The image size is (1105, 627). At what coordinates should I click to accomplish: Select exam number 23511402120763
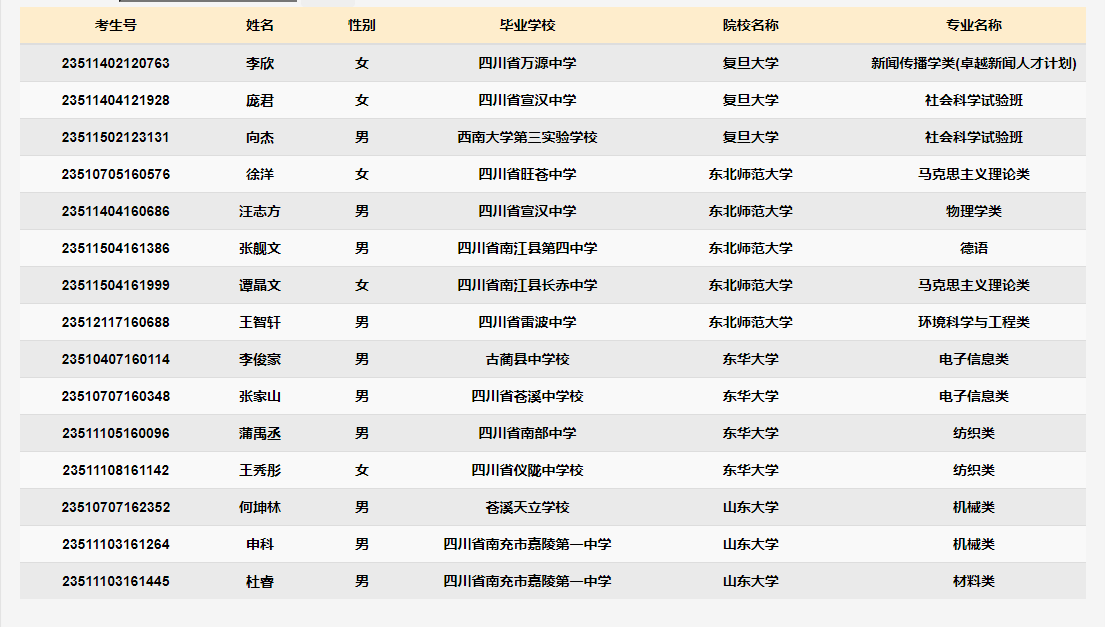point(116,63)
